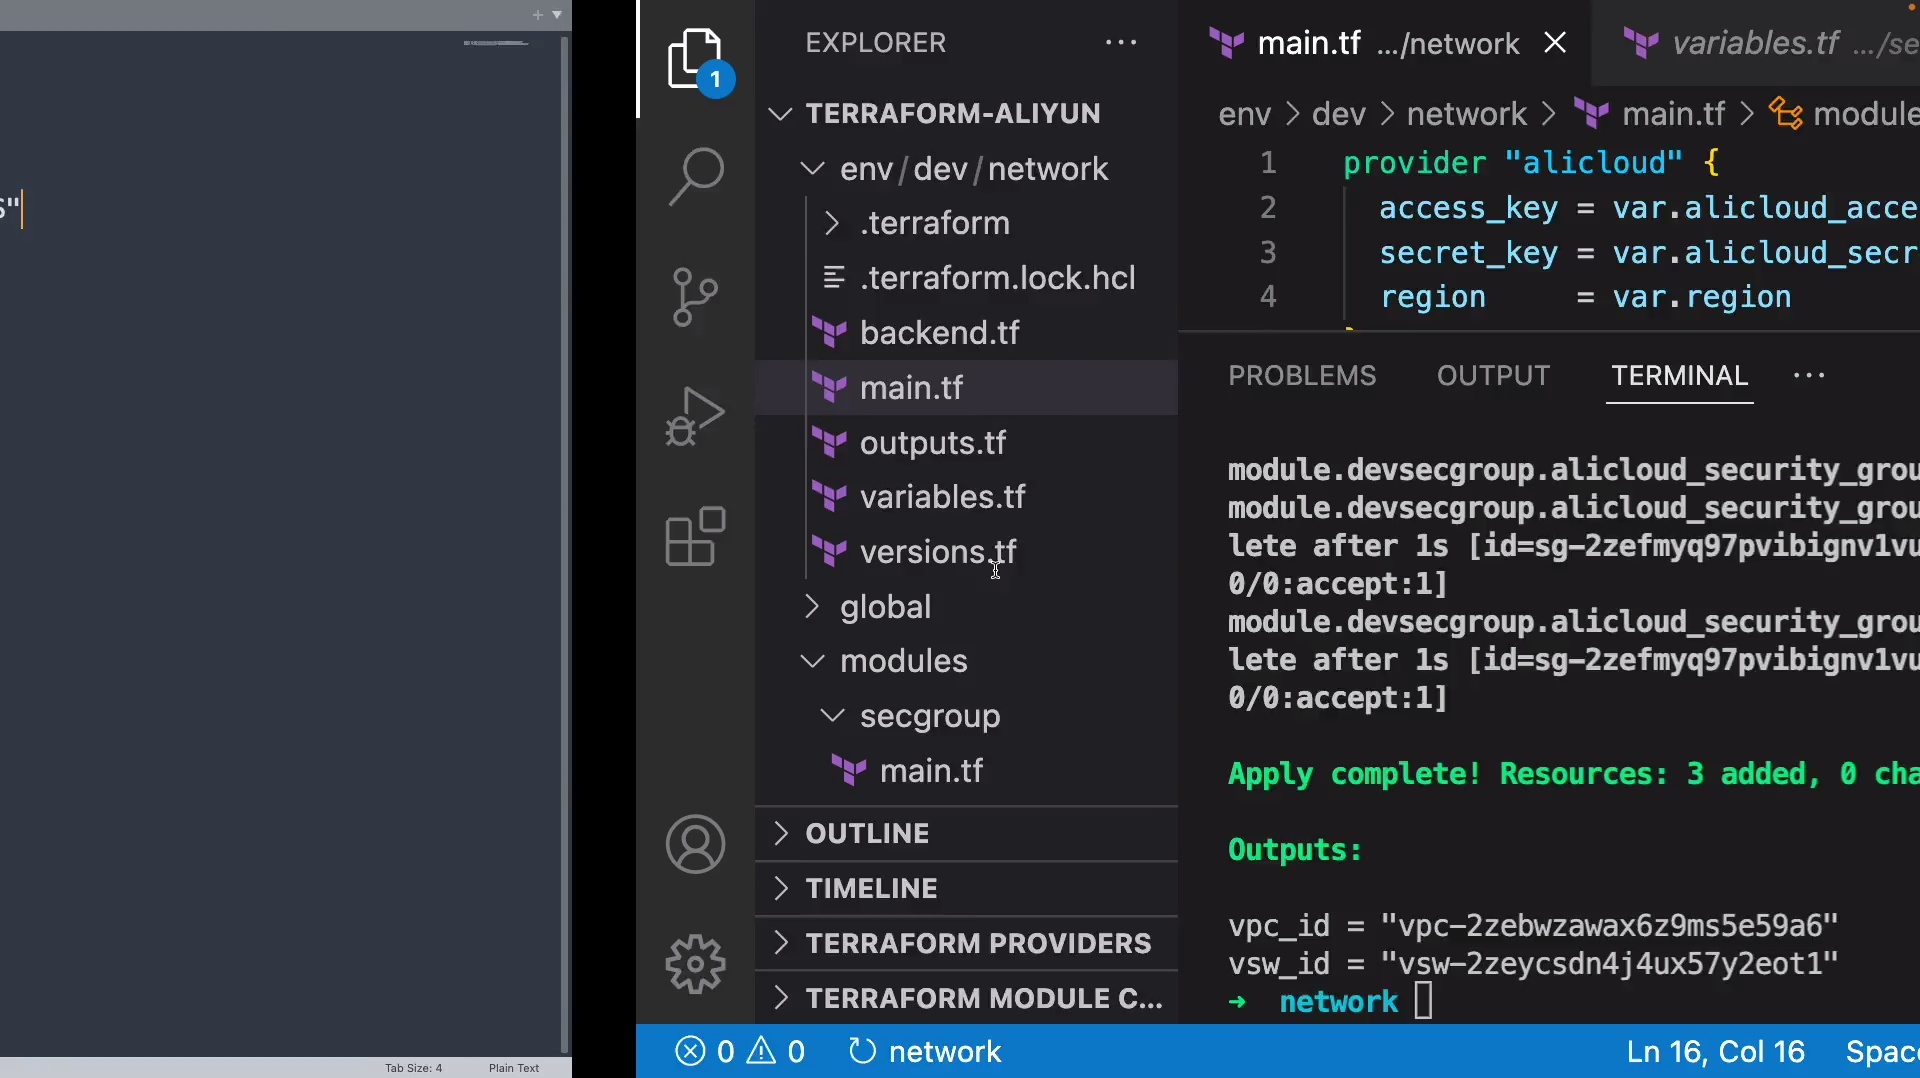Collapse the secgroup folder

coord(929,716)
